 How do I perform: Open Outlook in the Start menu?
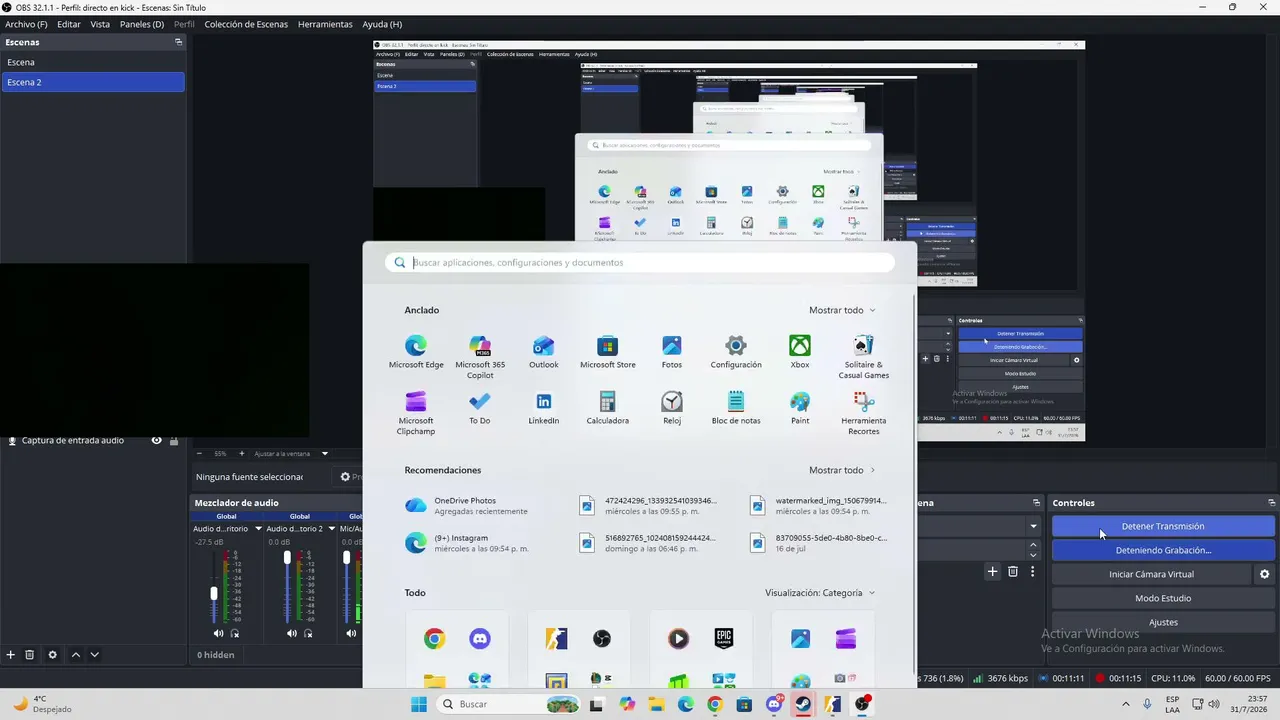[544, 352]
